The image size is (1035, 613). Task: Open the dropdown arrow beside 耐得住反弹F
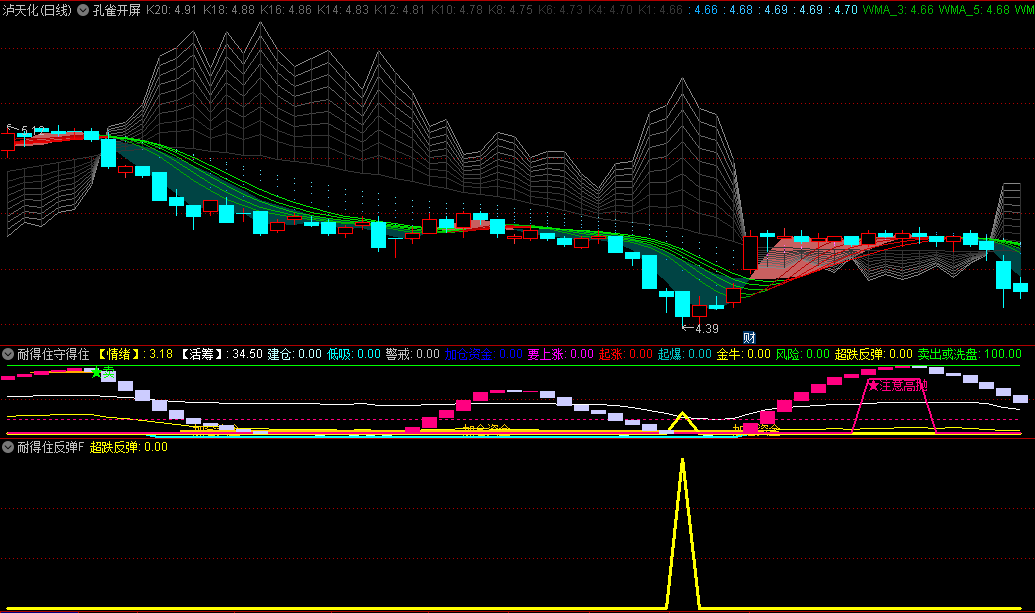tap(8, 447)
